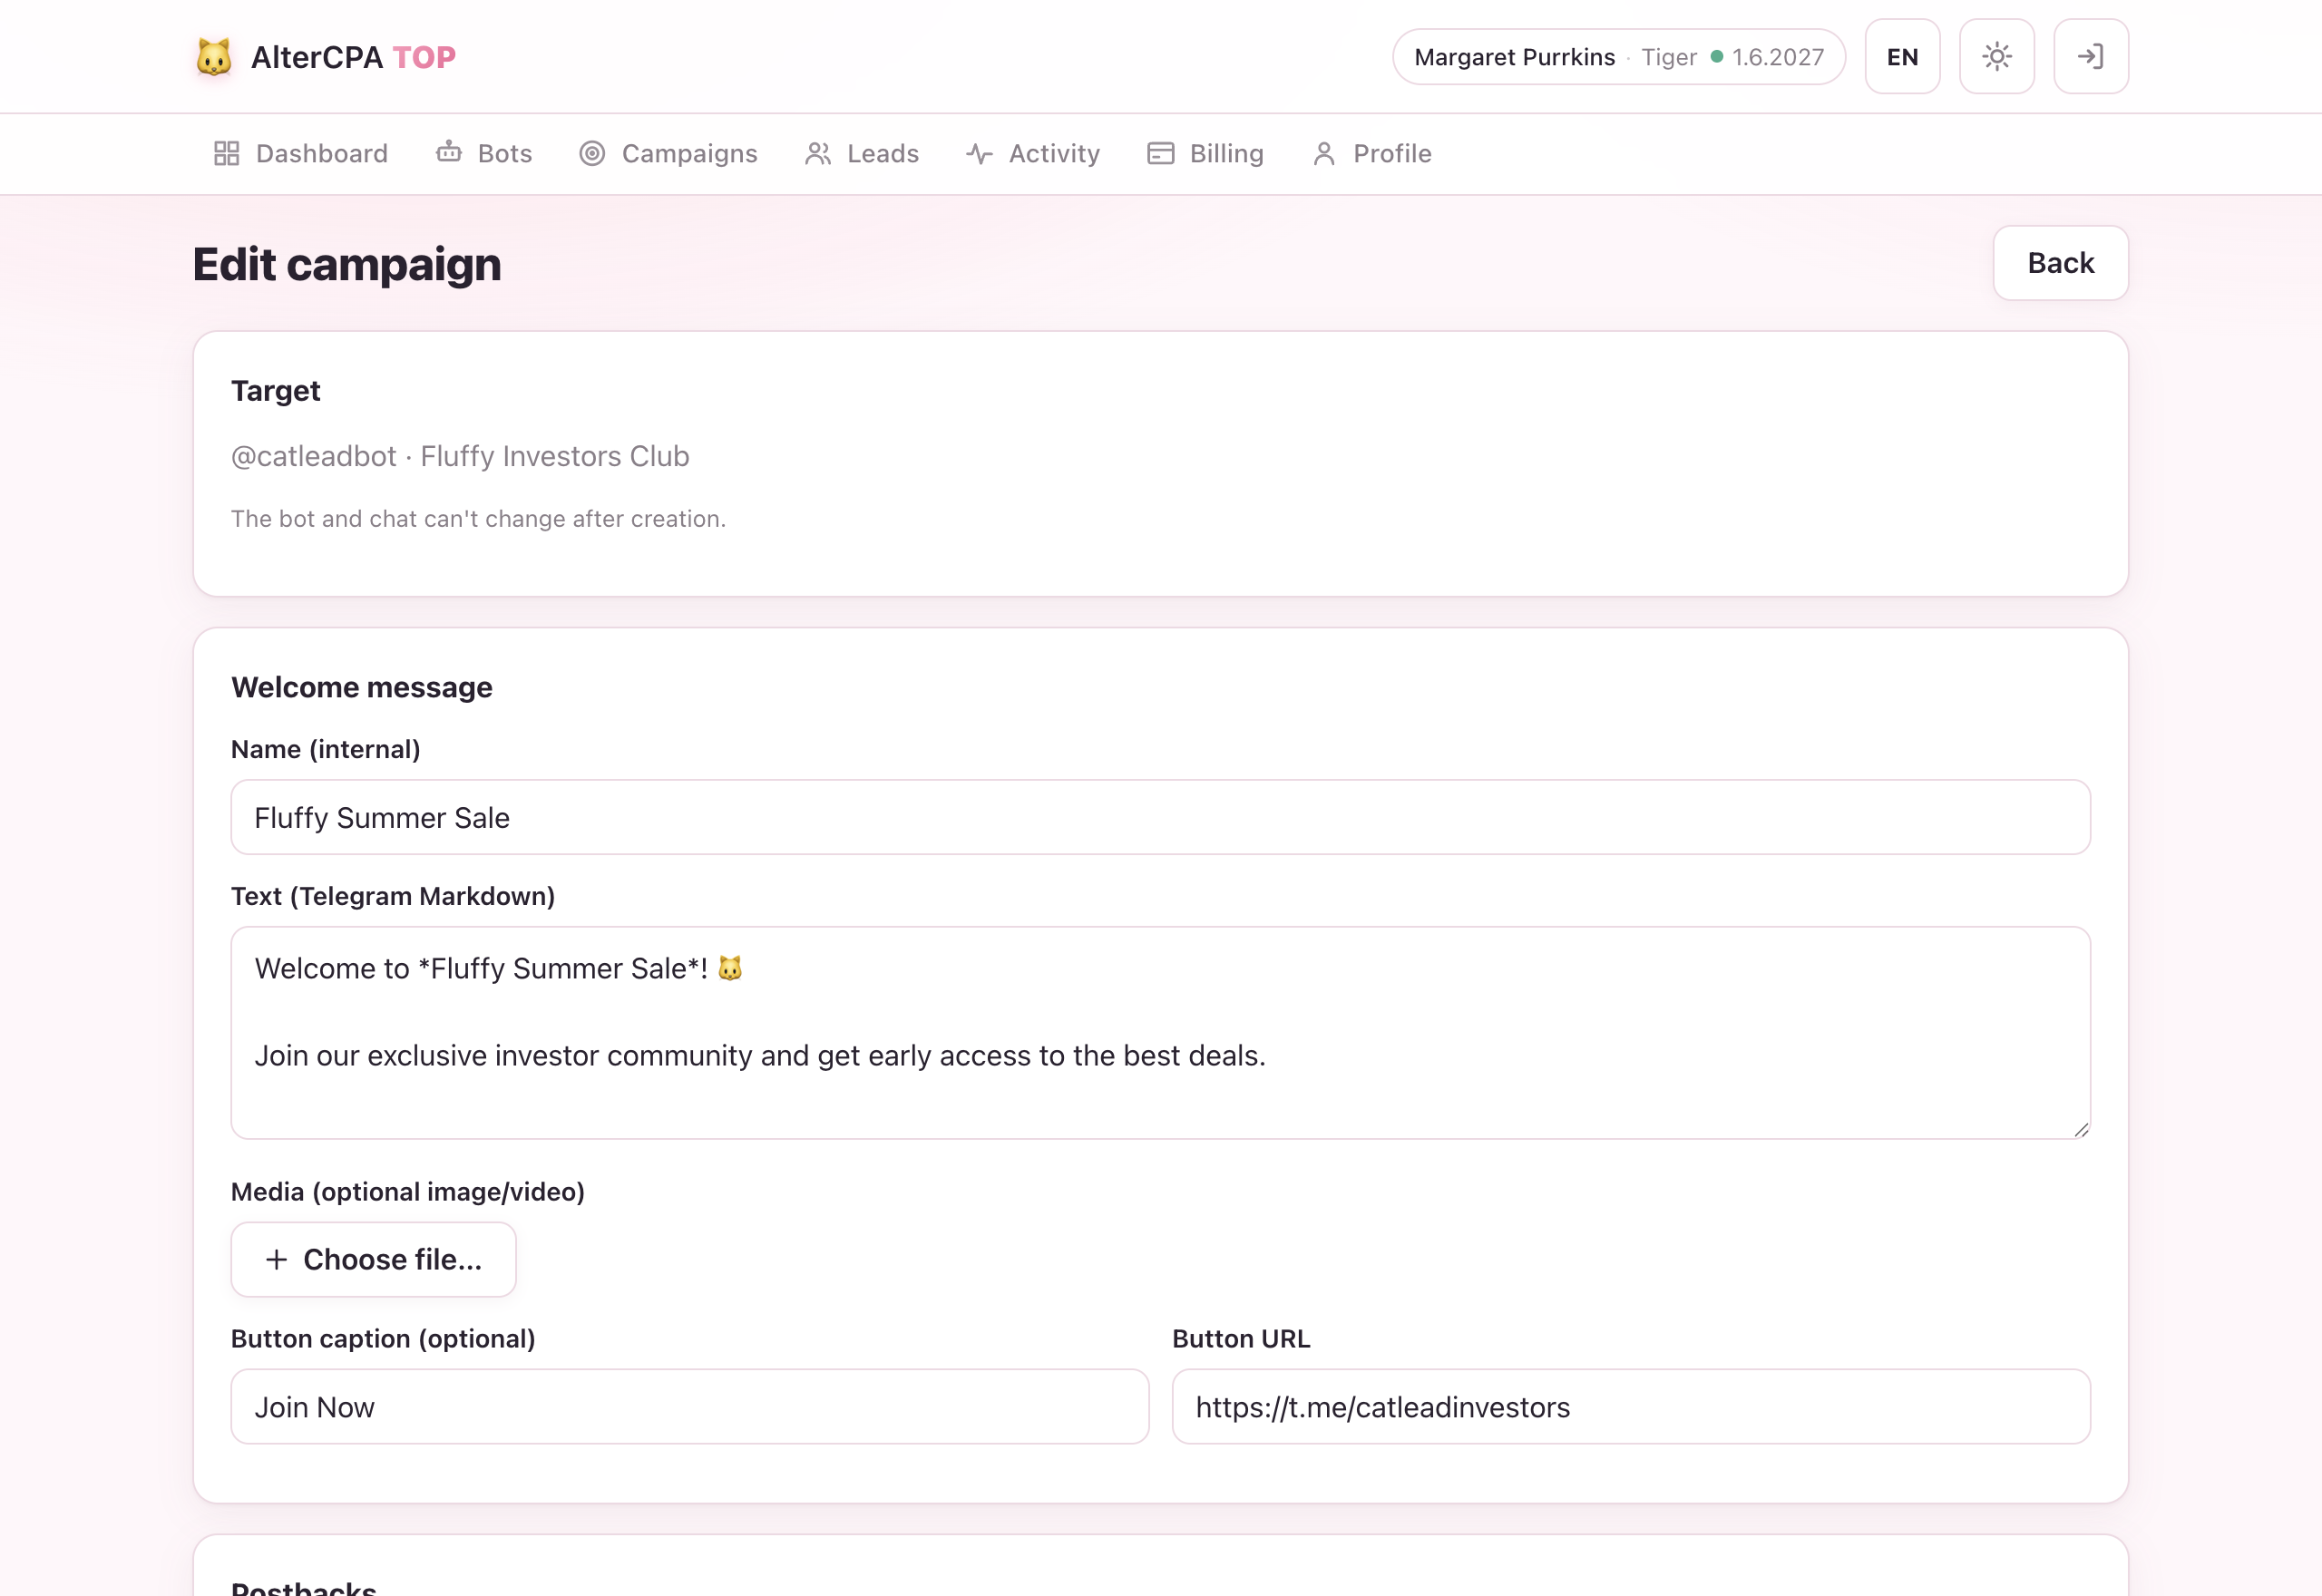Click the Bots robot icon
Image resolution: width=2322 pixels, height=1596 pixels.
(x=449, y=152)
